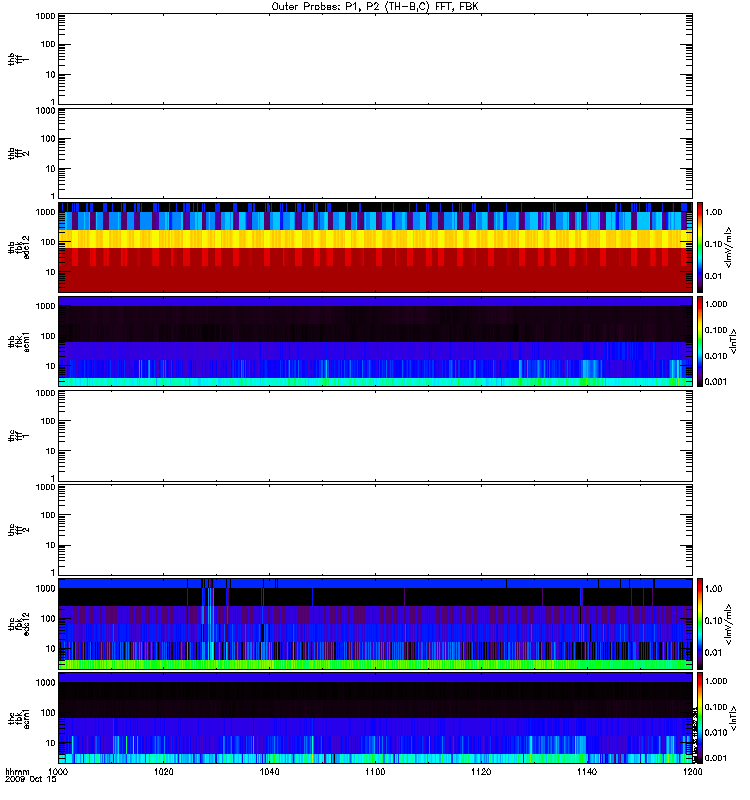Screen dimensions: 750x800
Task: Click the '2009 Oct 15' date label
Action: click(31, 780)
